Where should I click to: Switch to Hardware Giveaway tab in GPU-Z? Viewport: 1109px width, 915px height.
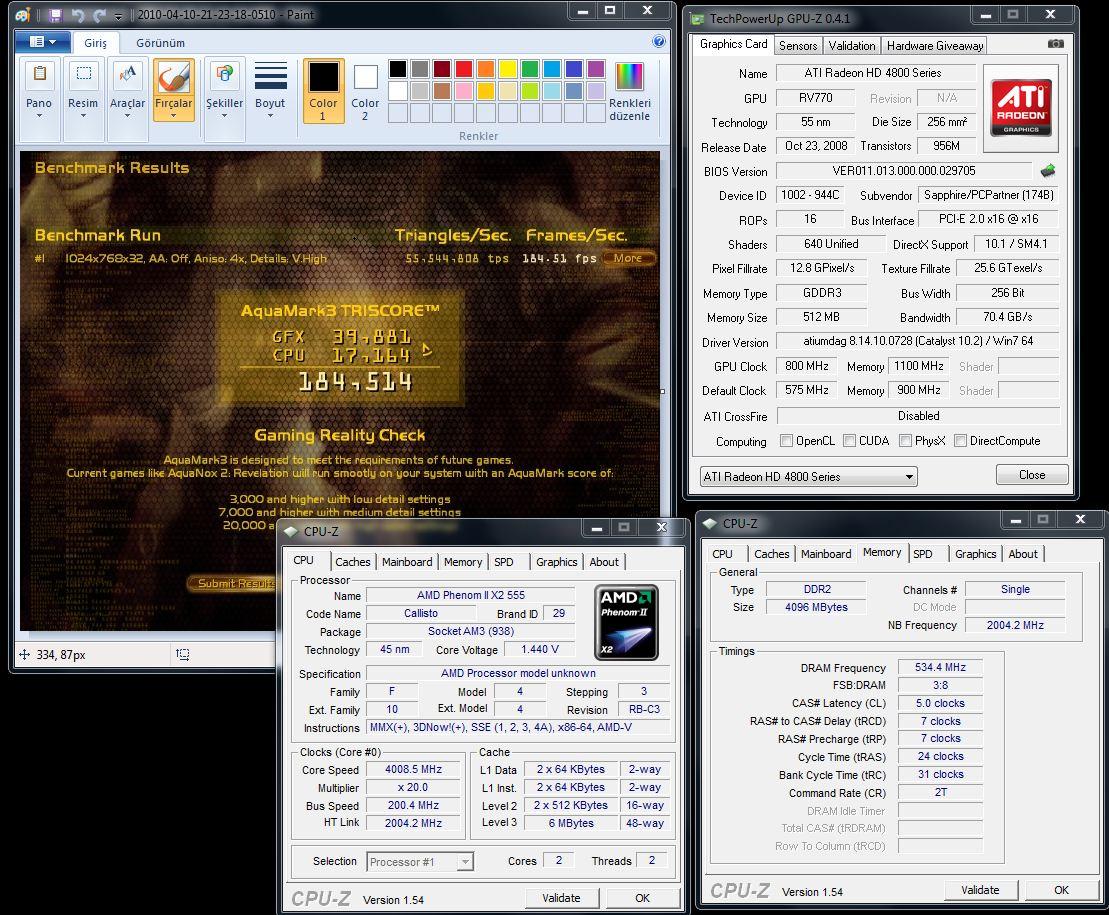(935, 46)
